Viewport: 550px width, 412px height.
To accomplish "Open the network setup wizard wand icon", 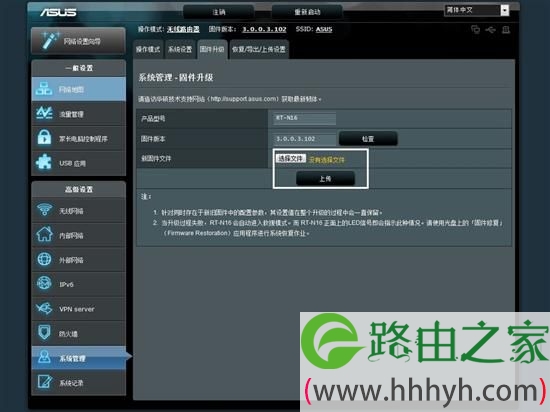I will point(49,40).
